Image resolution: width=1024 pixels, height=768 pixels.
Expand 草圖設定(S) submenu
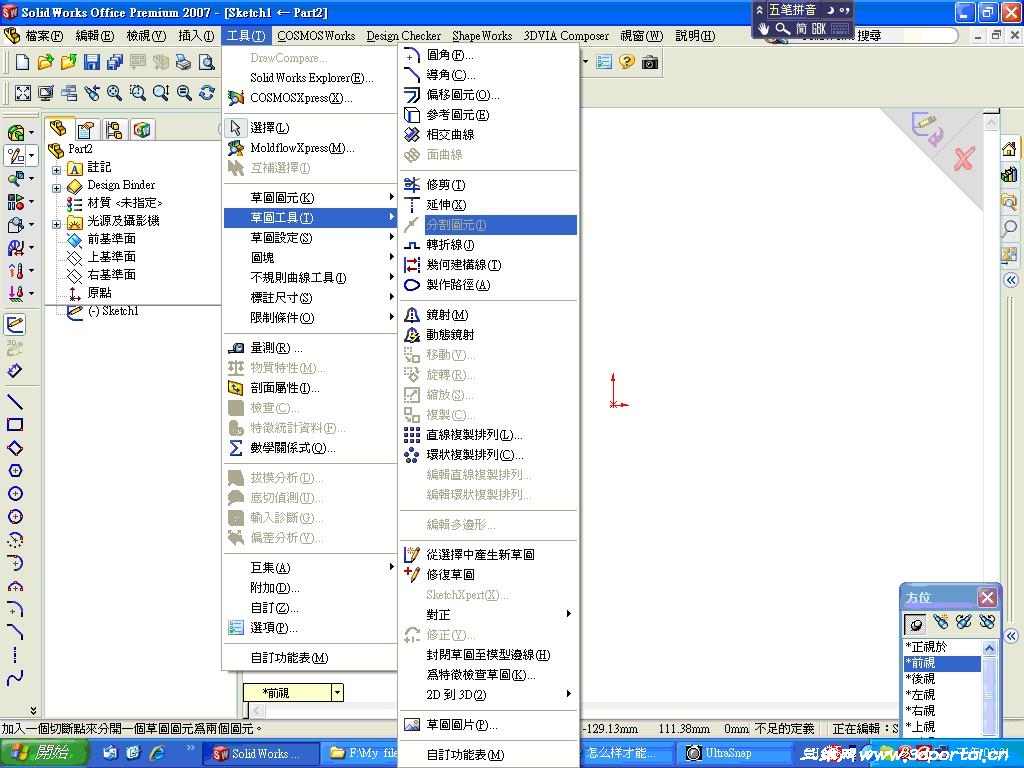click(x=310, y=238)
